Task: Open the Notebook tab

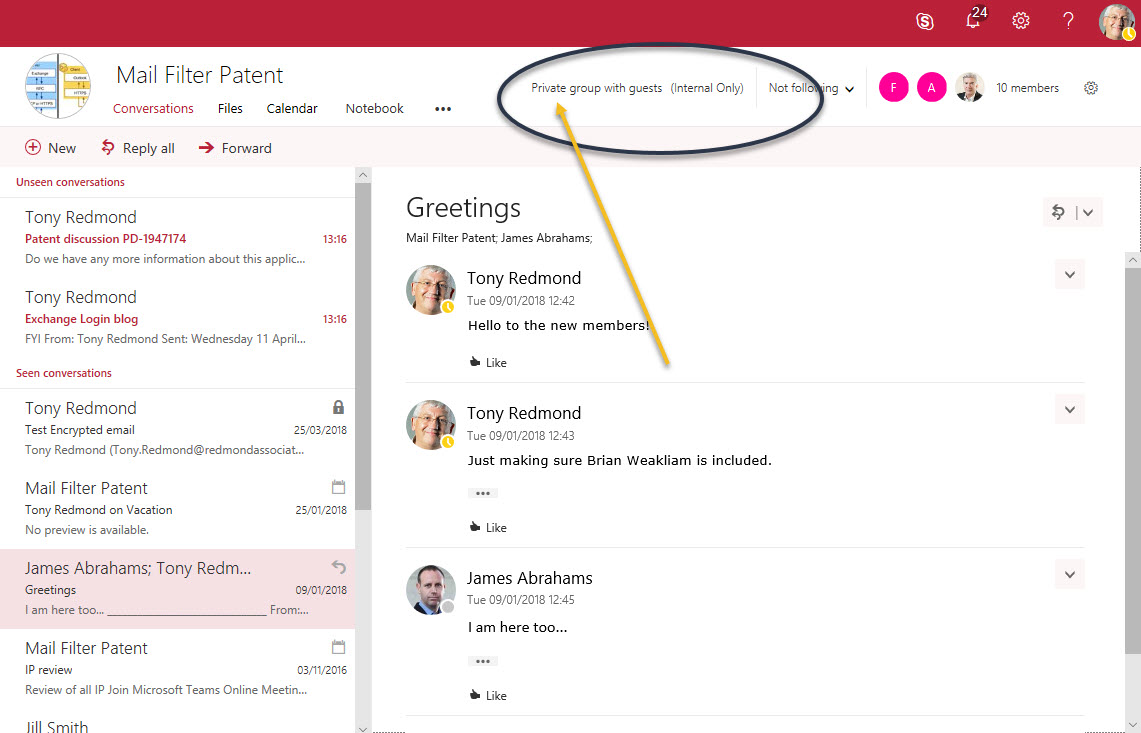Action: click(x=374, y=108)
